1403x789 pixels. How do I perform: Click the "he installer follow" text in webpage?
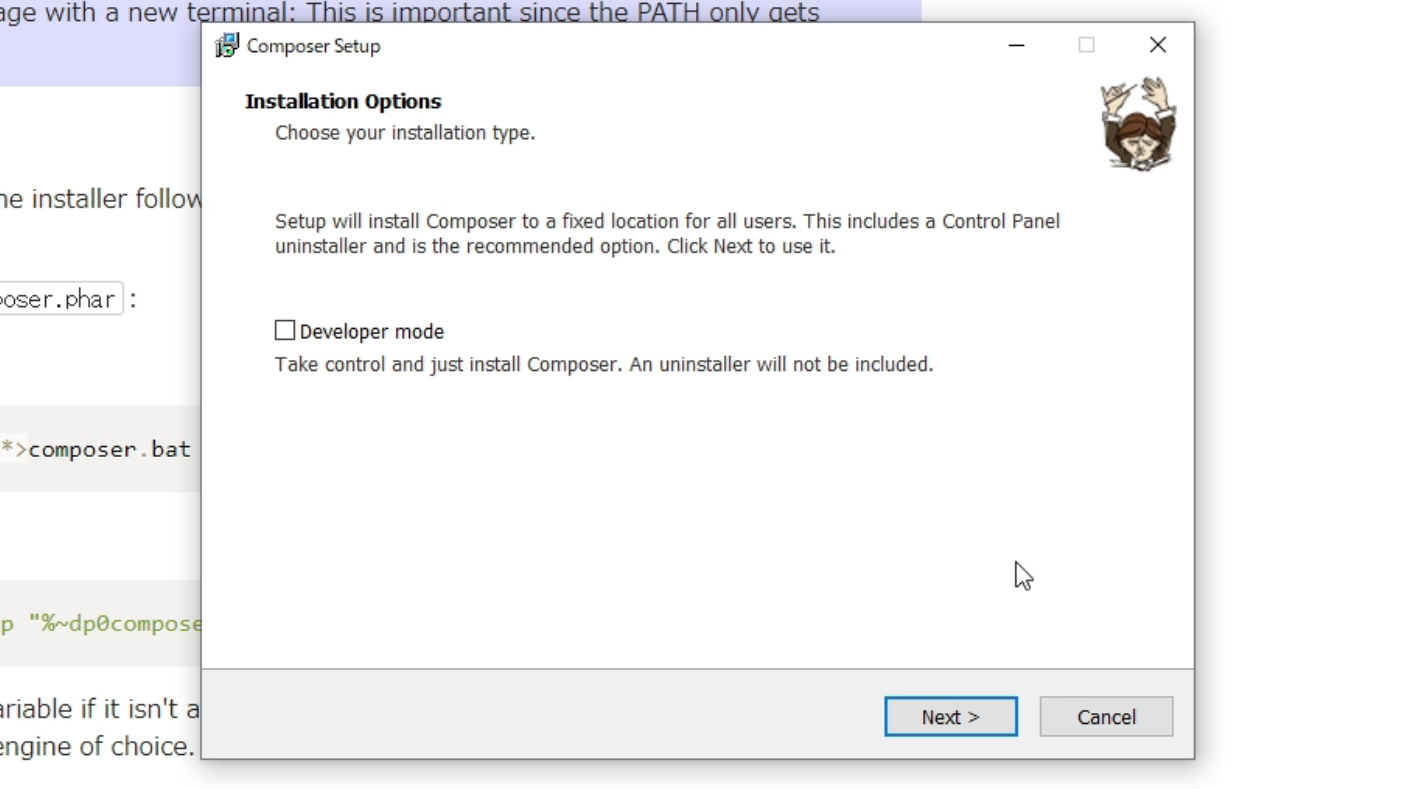pyautogui.click(x=100, y=199)
